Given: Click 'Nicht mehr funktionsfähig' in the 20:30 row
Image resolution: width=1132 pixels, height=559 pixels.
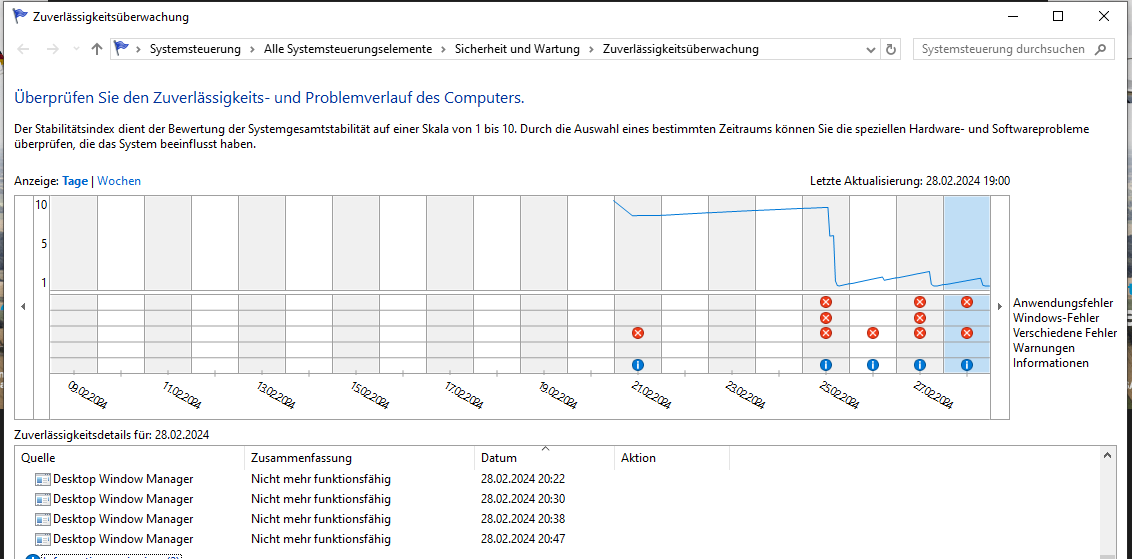Looking at the screenshot, I should tap(321, 499).
